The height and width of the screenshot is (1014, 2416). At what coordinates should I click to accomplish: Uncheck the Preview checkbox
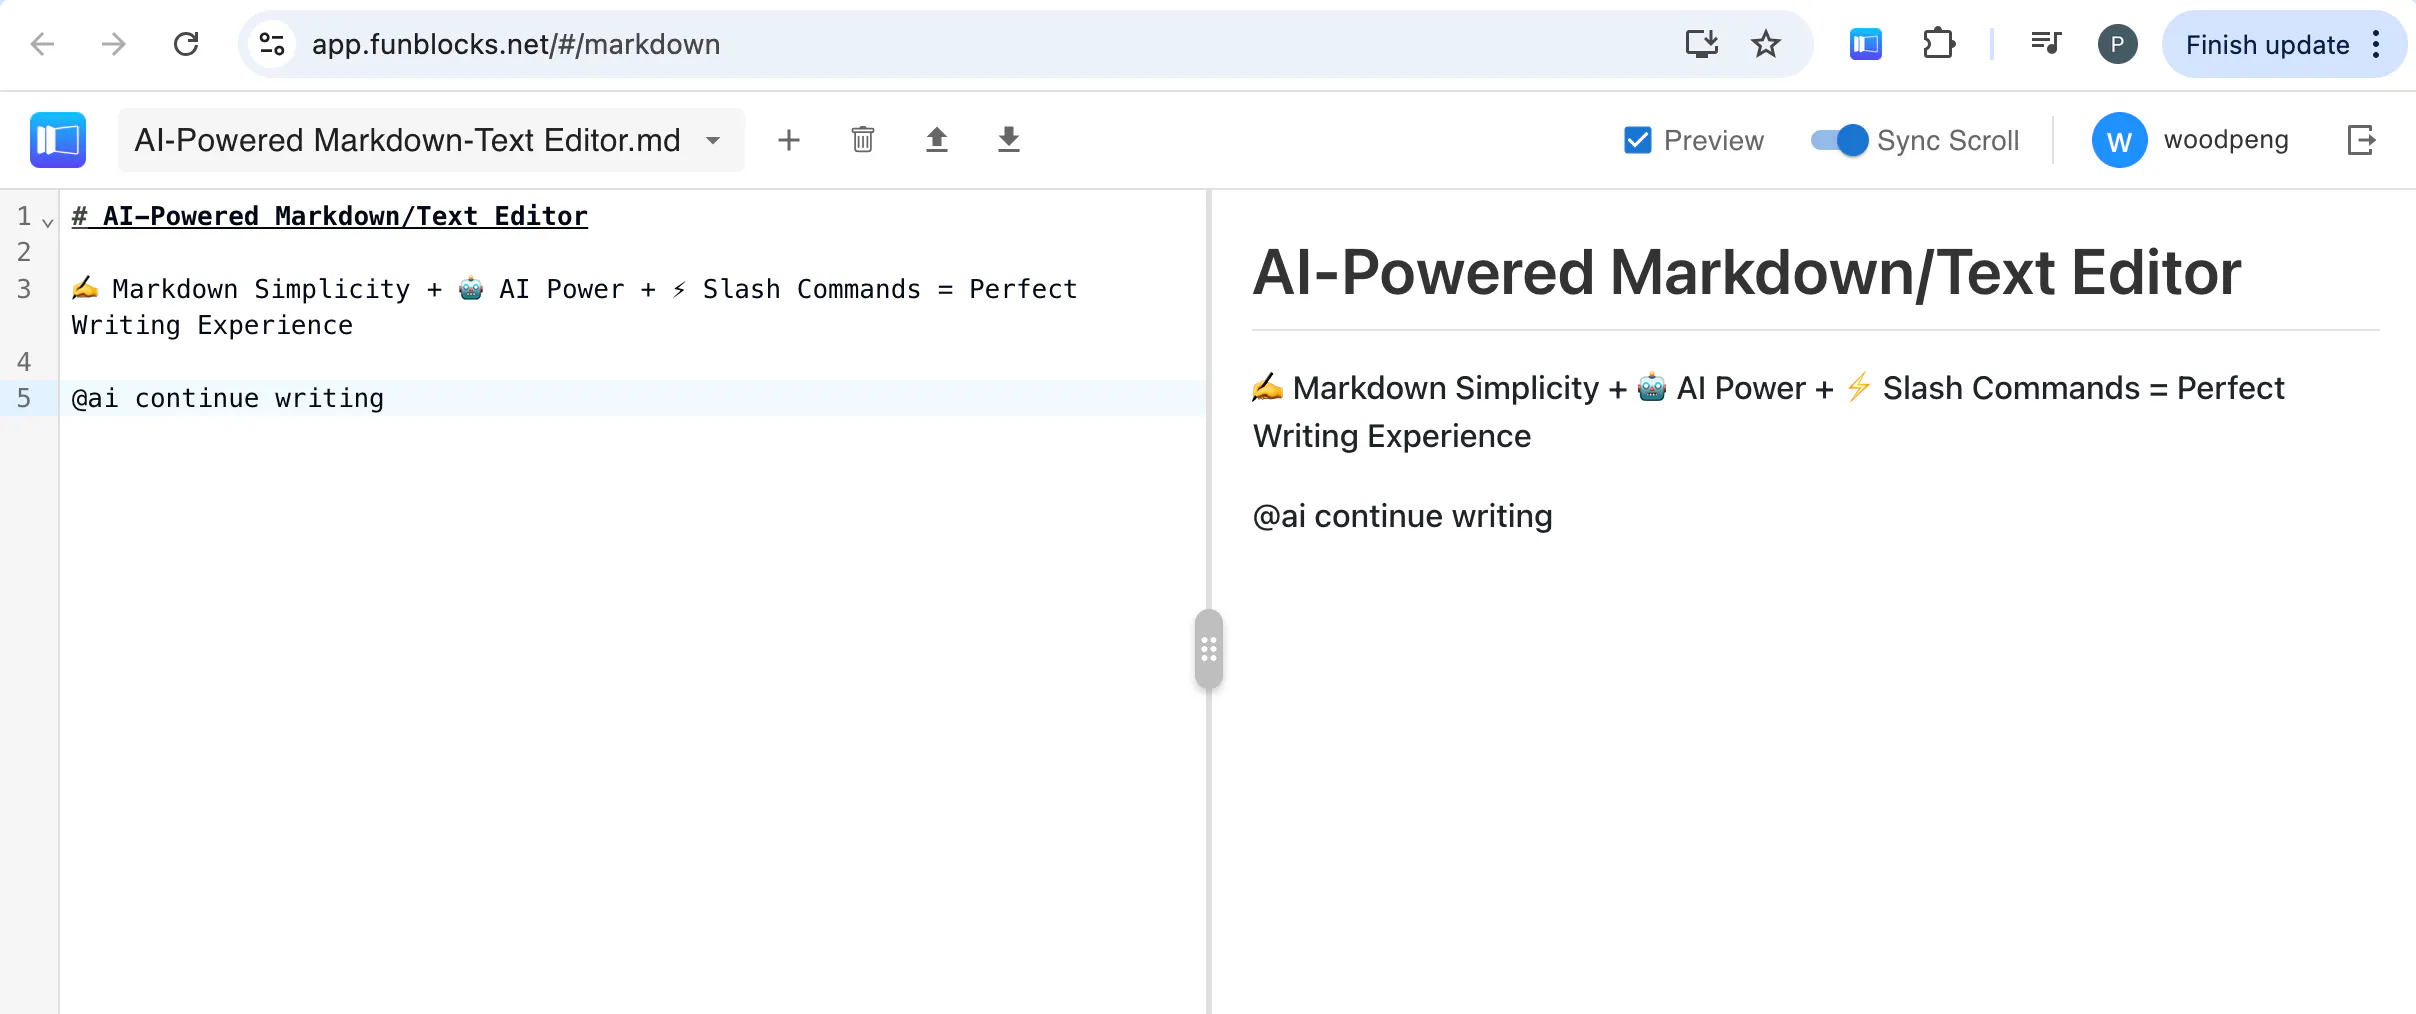coord(1638,140)
